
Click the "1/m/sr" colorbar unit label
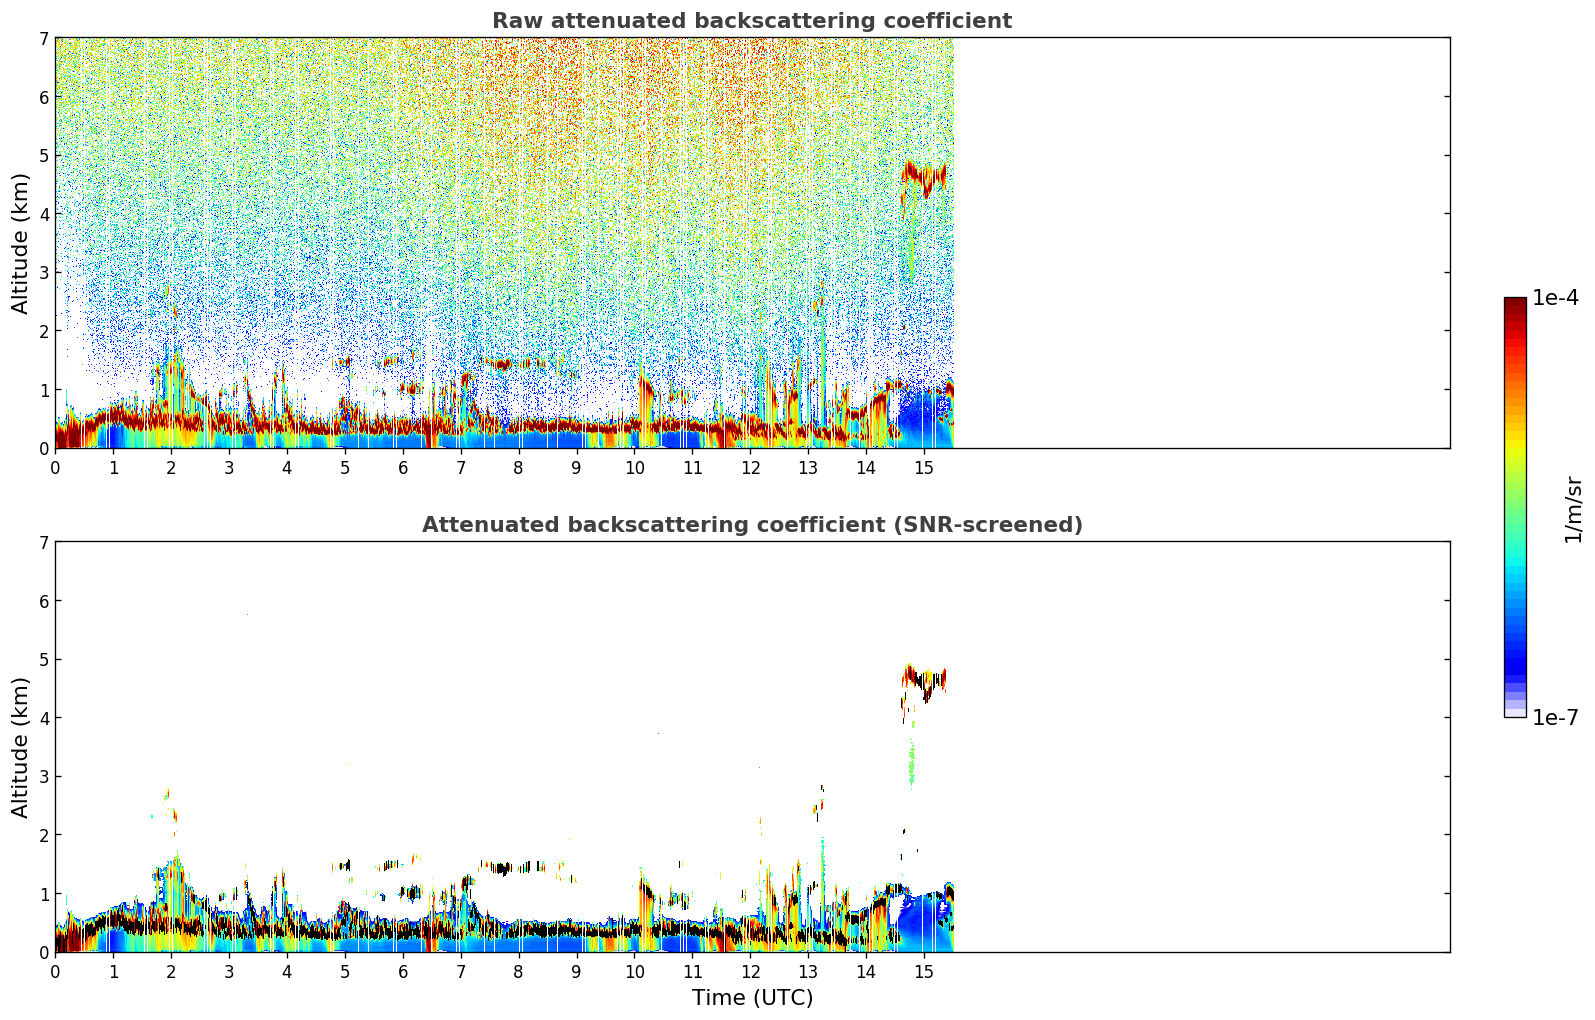pyautogui.click(x=1573, y=510)
